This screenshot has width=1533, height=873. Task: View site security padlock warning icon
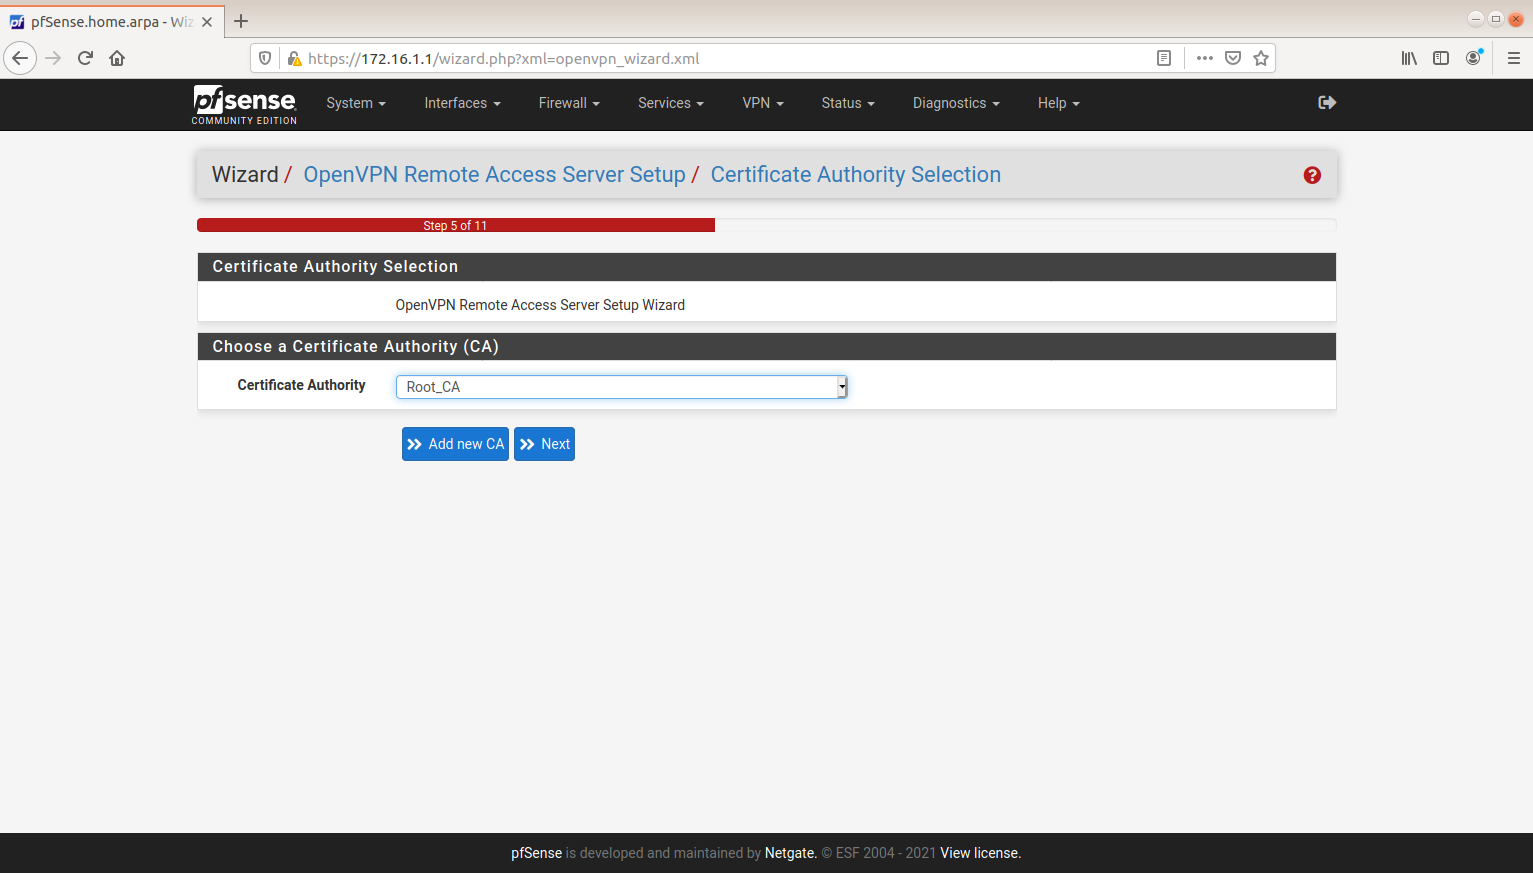pos(294,58)
